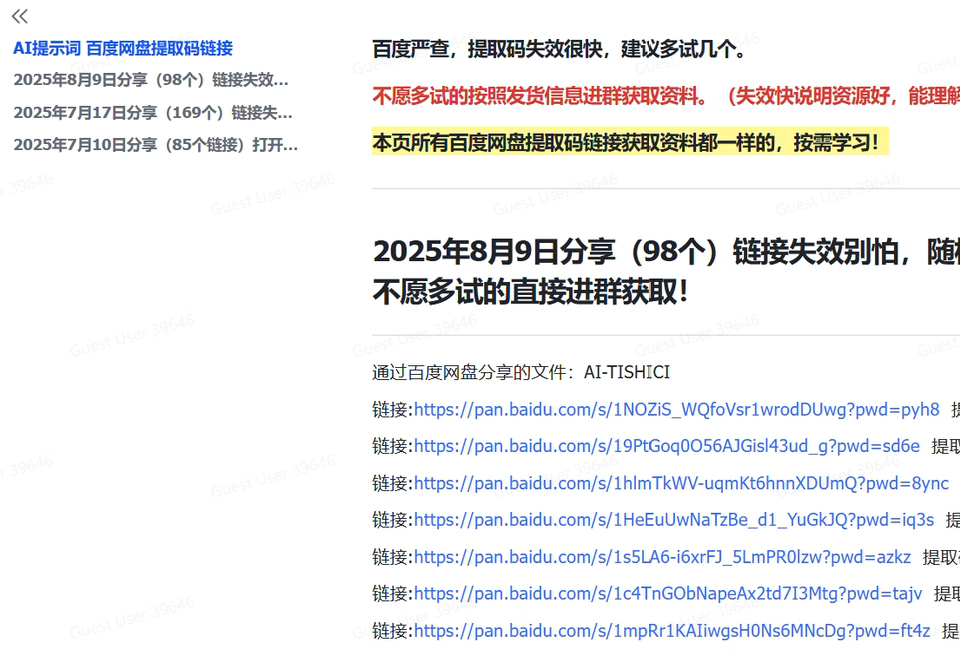960x656 pixels.
Task: Open Baidu link ending with pwd=azkz
Action: click(662, 557)
